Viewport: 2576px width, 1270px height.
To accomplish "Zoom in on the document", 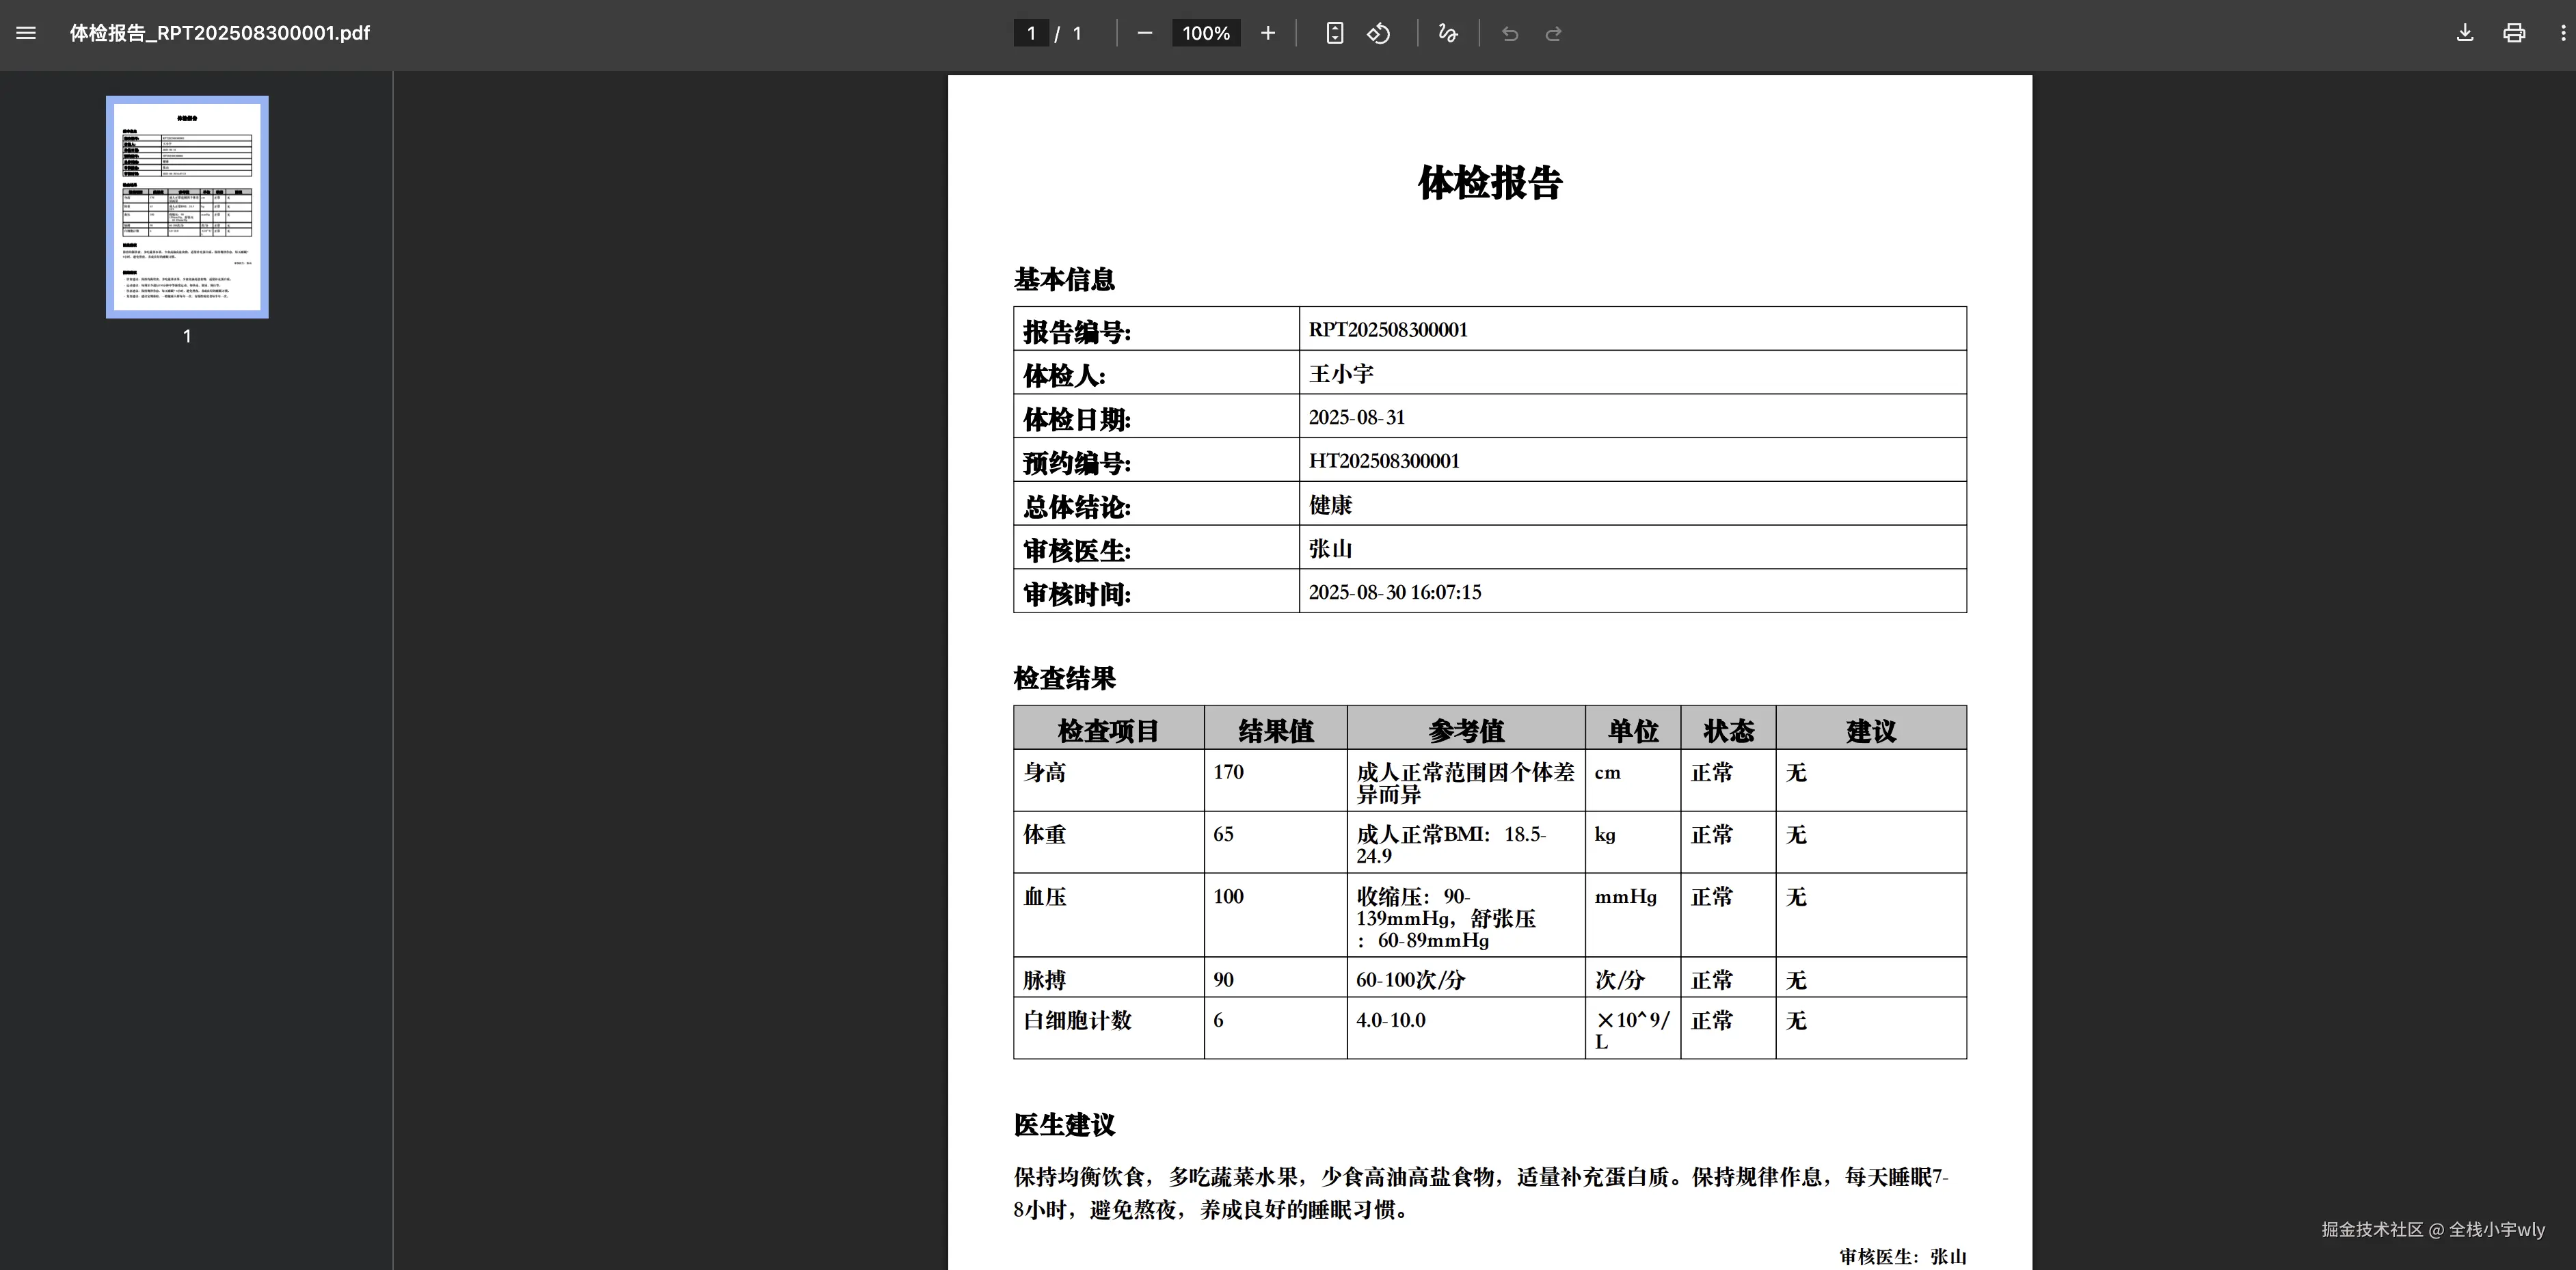I will tap(1267, 33).
